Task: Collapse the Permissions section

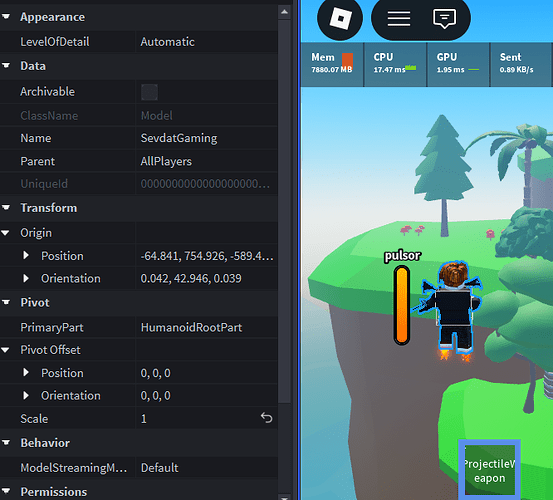Action: tap(6, 491)
